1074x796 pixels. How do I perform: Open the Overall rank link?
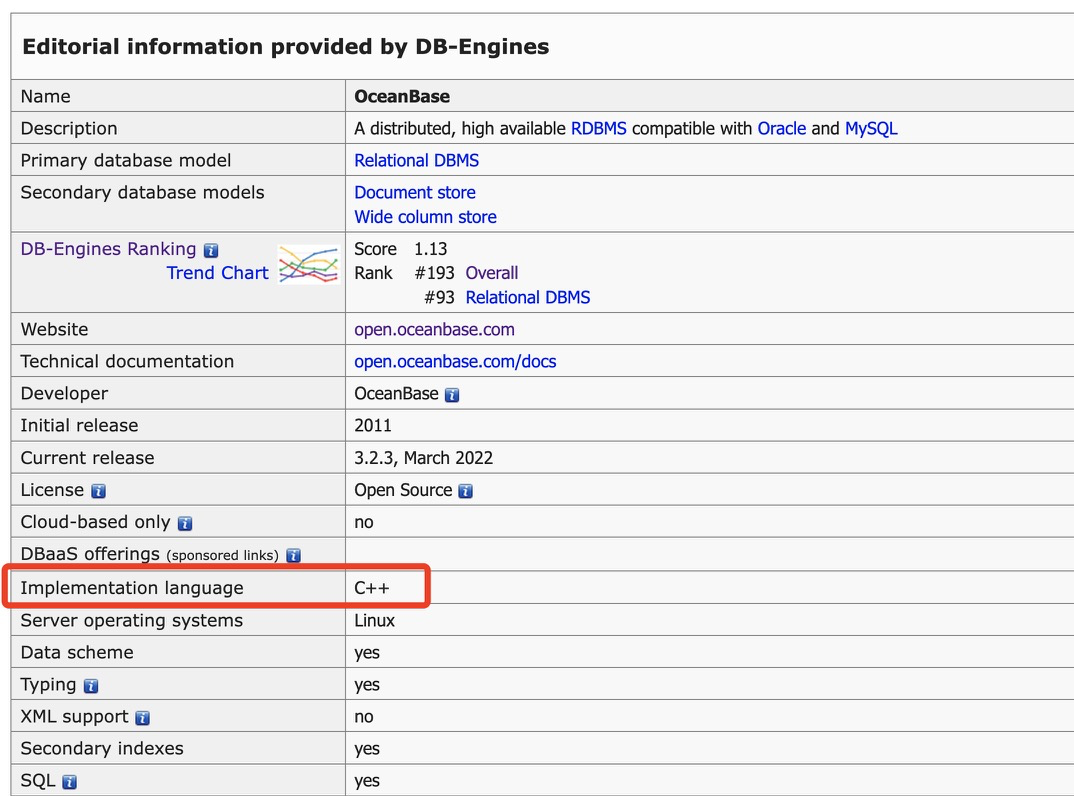point(492,273)
